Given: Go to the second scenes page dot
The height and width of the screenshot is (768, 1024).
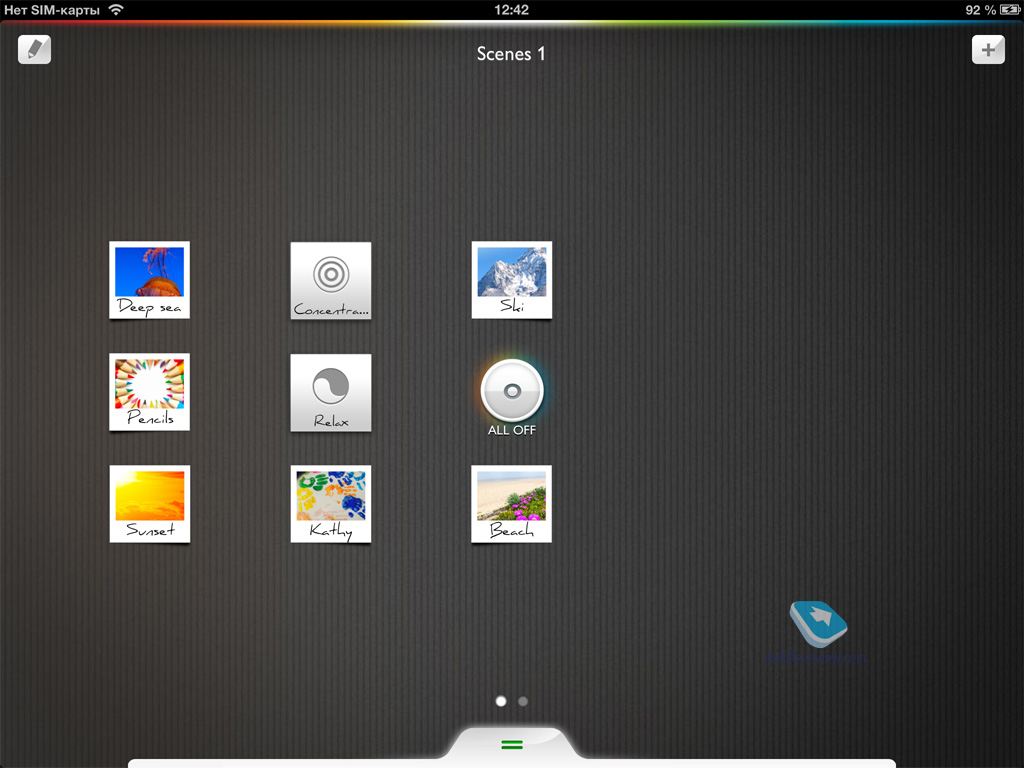Looking at the screenshot, I should coord(523,701).
